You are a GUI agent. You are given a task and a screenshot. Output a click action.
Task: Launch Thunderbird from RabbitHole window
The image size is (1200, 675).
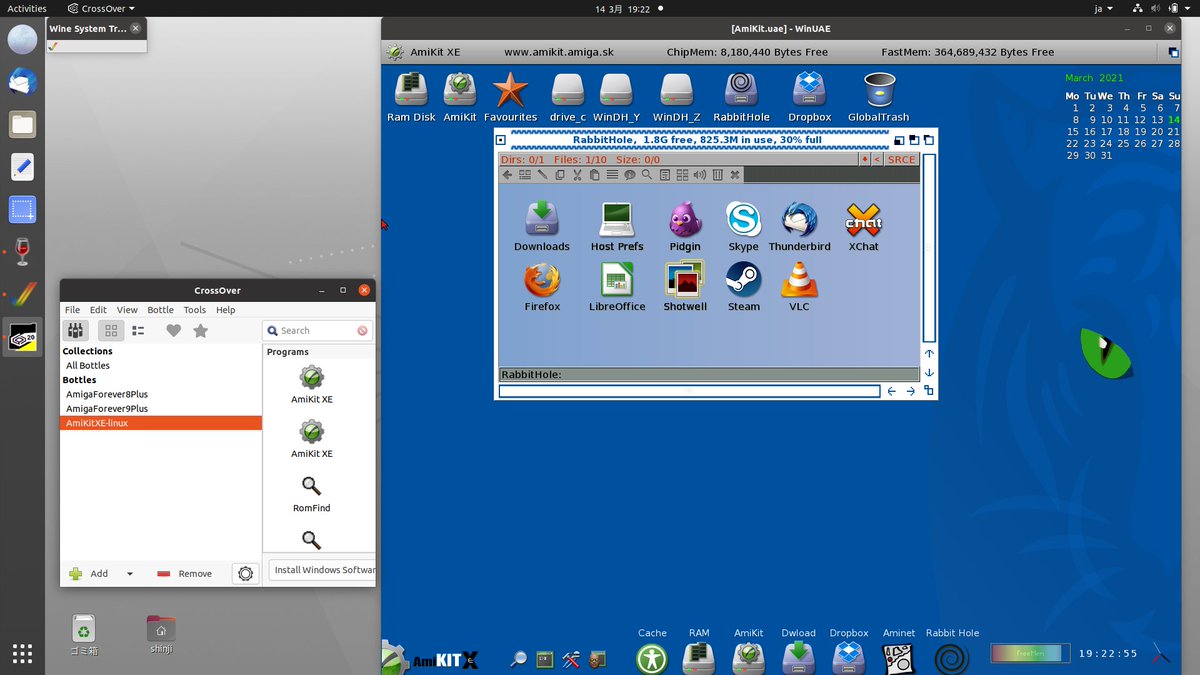click(x=800, y=227)
